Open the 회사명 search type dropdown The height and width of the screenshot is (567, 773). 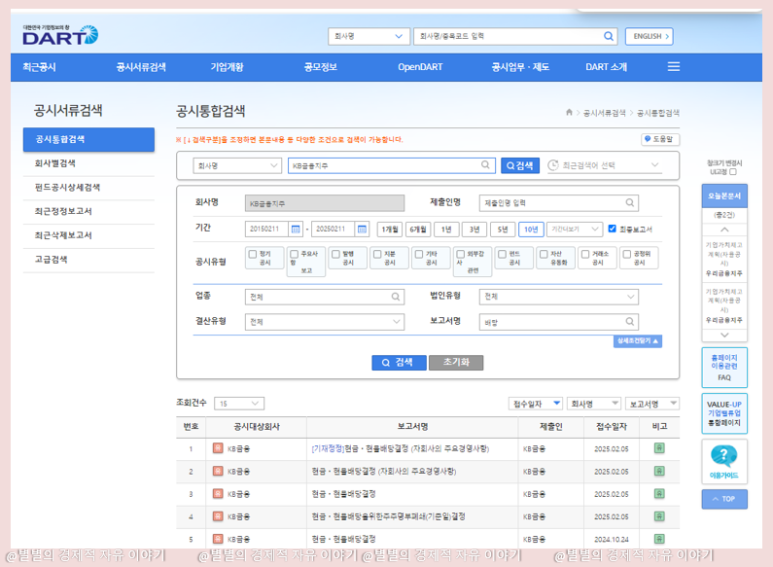pos(237,166)
